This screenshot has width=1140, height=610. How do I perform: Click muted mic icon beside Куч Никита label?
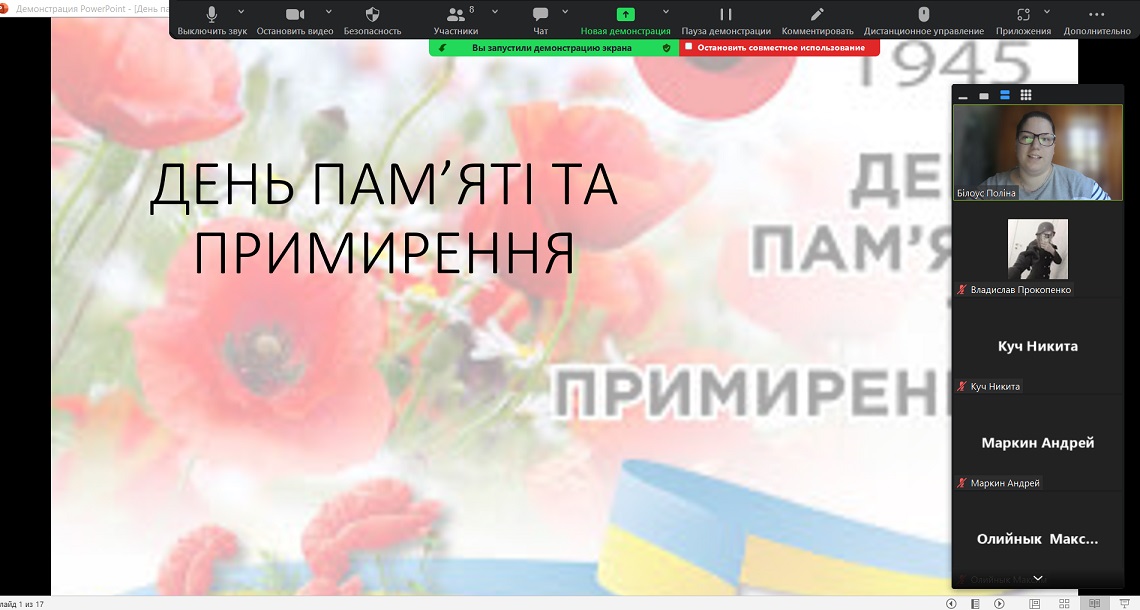pos(962,386)
